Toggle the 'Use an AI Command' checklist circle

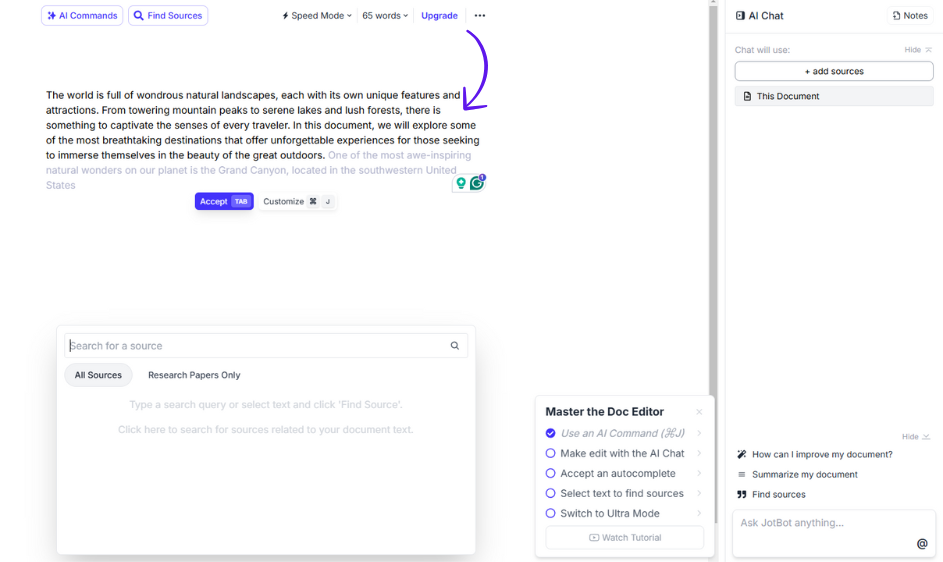(550, 433)
